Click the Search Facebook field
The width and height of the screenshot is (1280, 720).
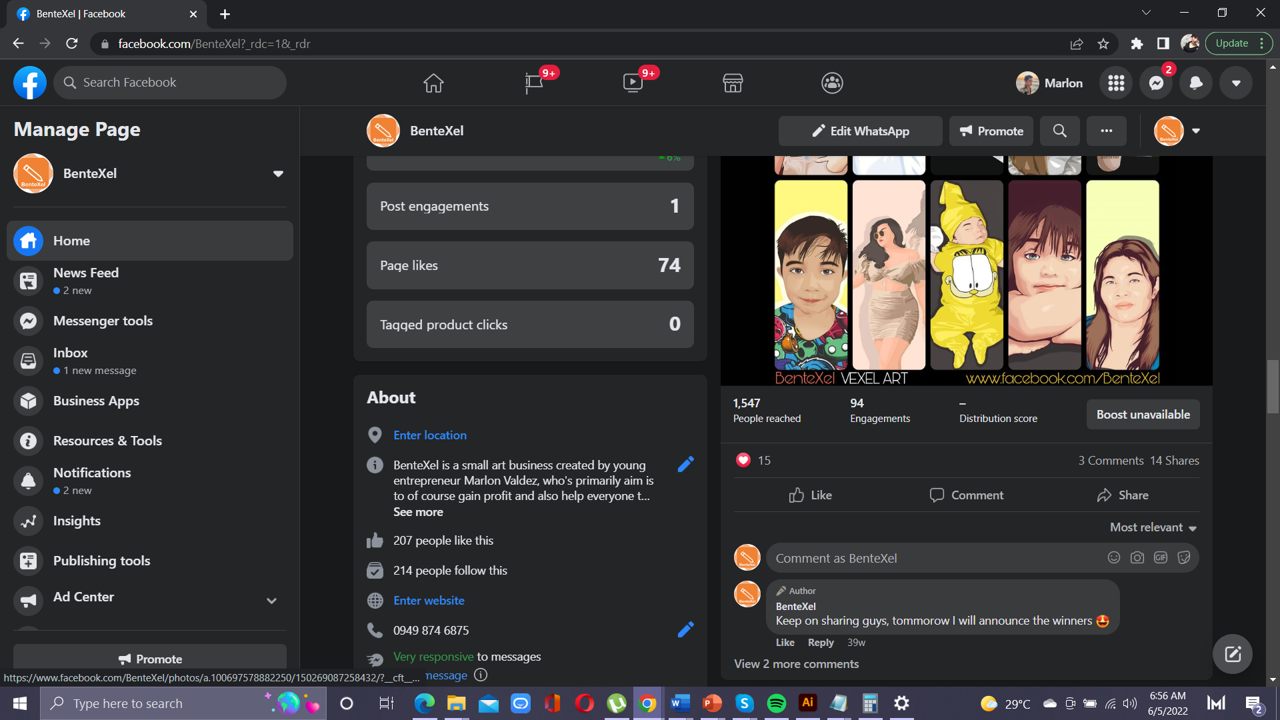coord(170,83)
